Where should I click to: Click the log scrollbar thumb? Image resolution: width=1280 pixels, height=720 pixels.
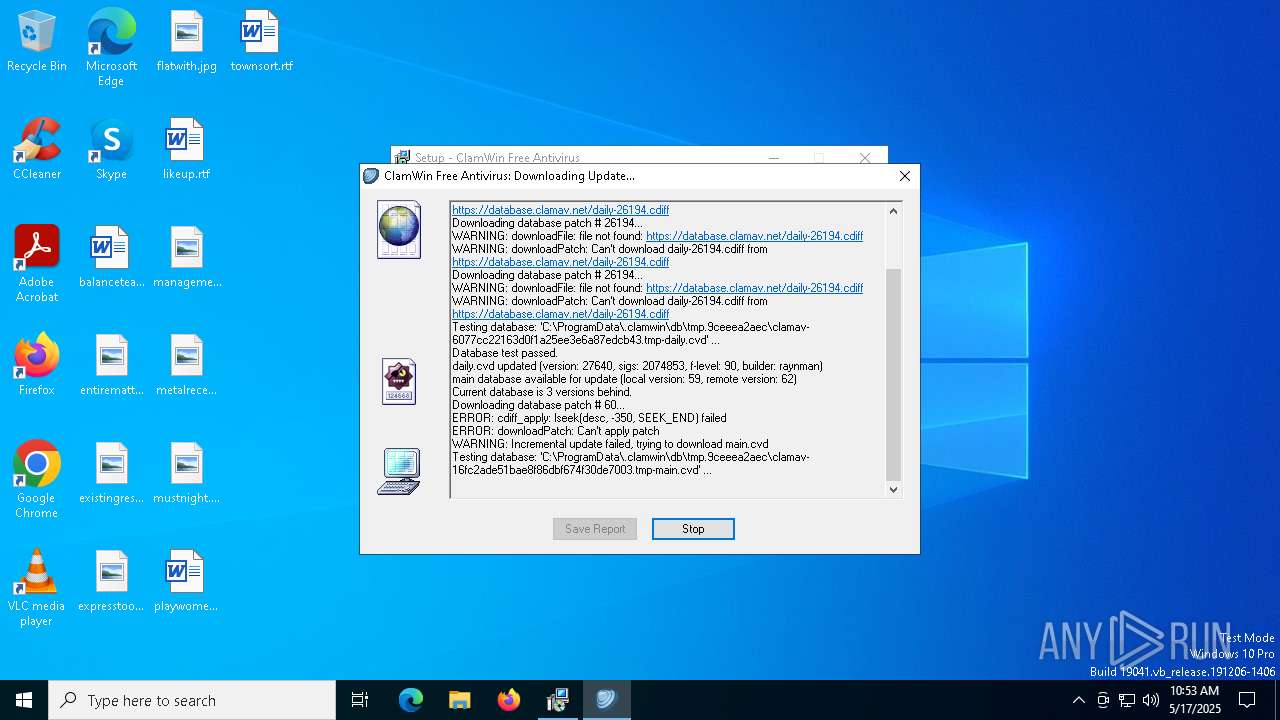click(x=894, y=375)
